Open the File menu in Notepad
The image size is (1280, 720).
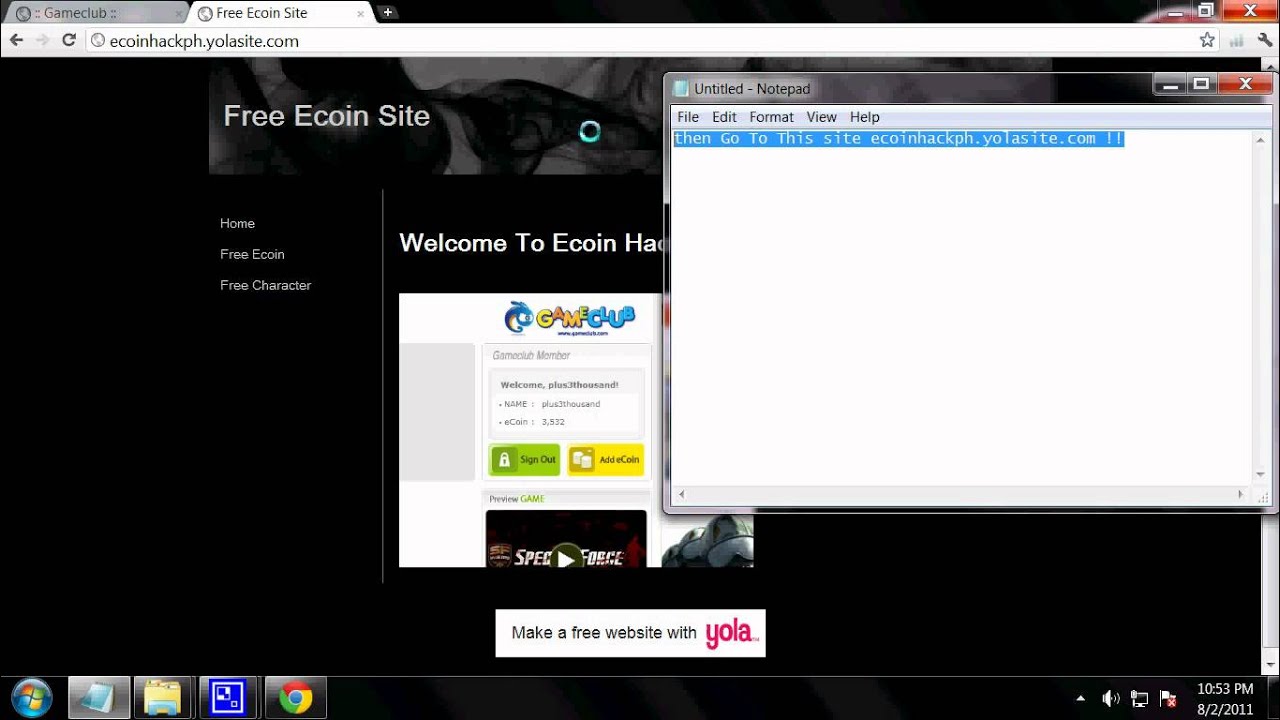687,117
